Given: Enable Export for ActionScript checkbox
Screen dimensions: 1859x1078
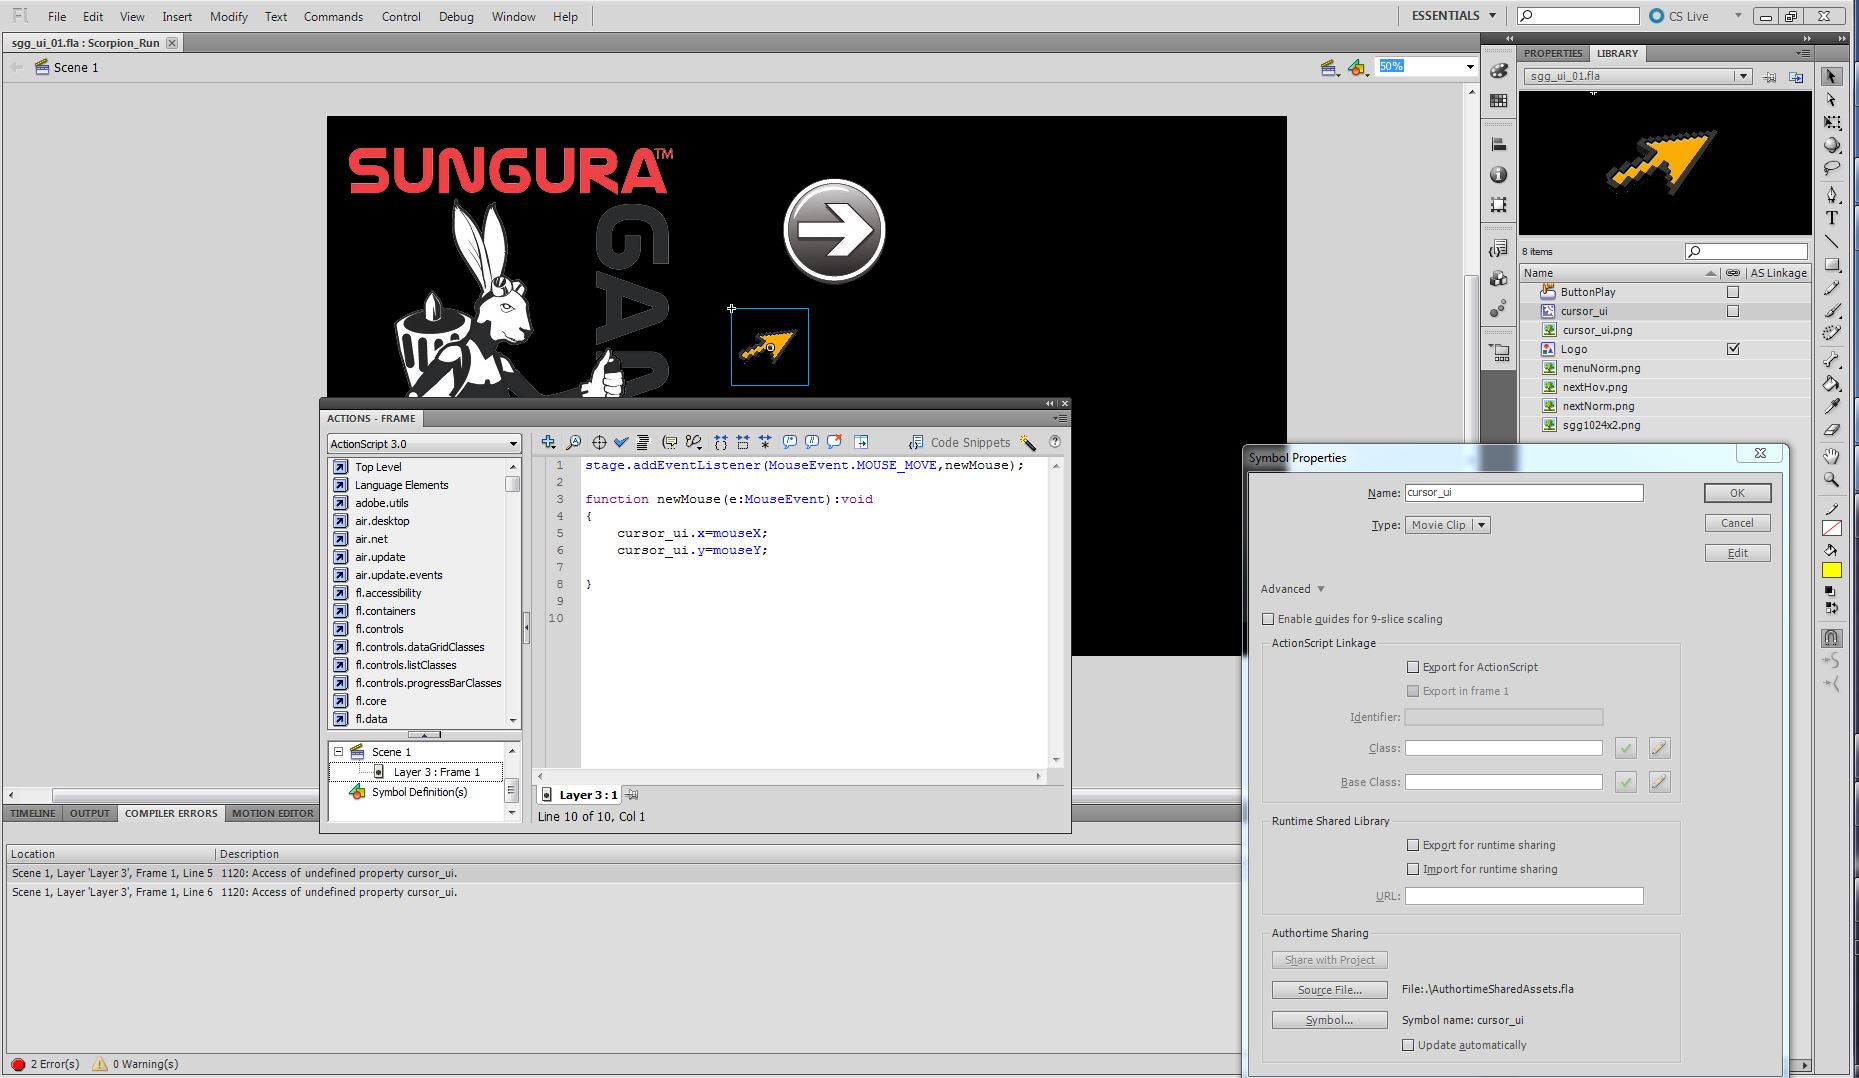Looking at the screenshot, I should tap(1413, 666).
